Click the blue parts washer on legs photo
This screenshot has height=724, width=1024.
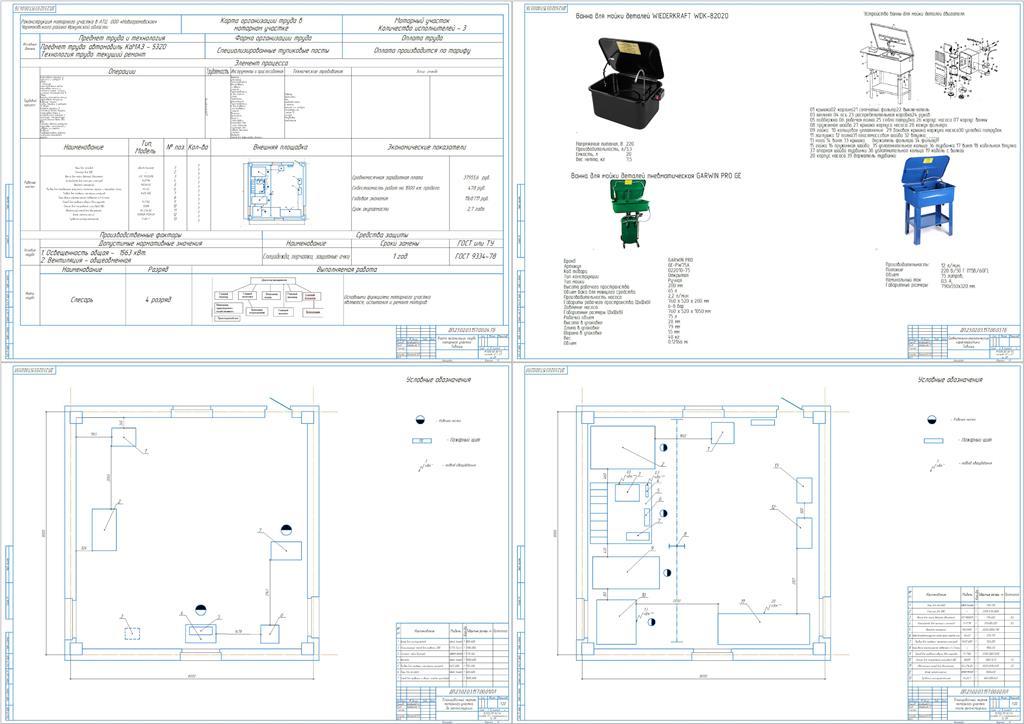coord(926,200)
